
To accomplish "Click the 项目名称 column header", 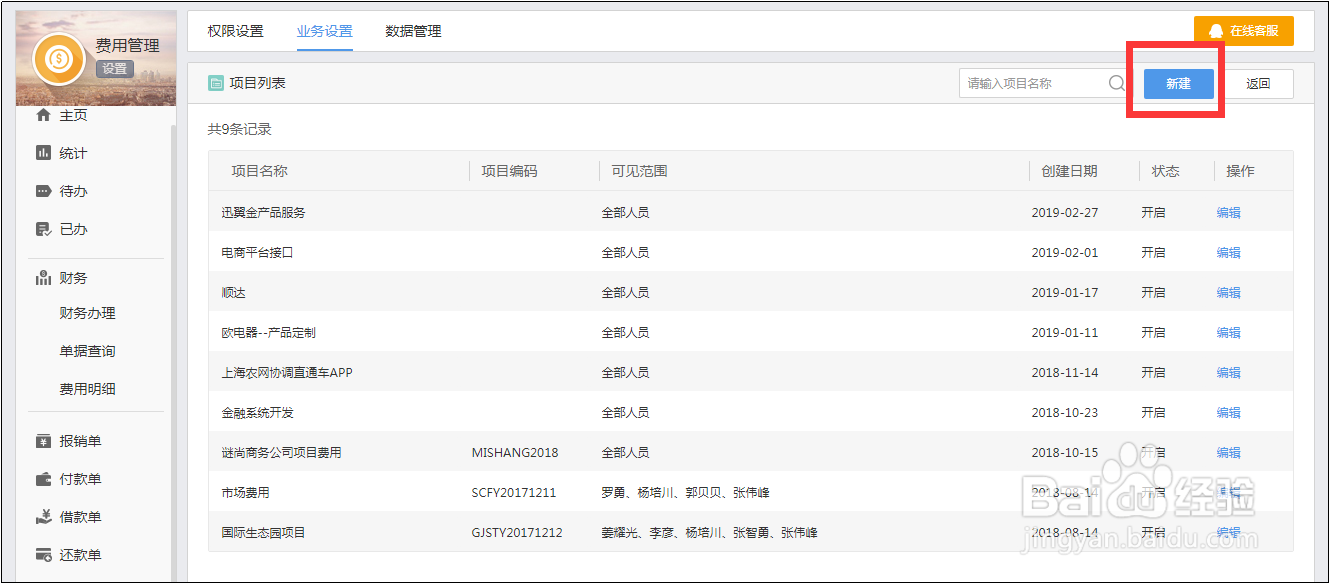I will 259,171.
